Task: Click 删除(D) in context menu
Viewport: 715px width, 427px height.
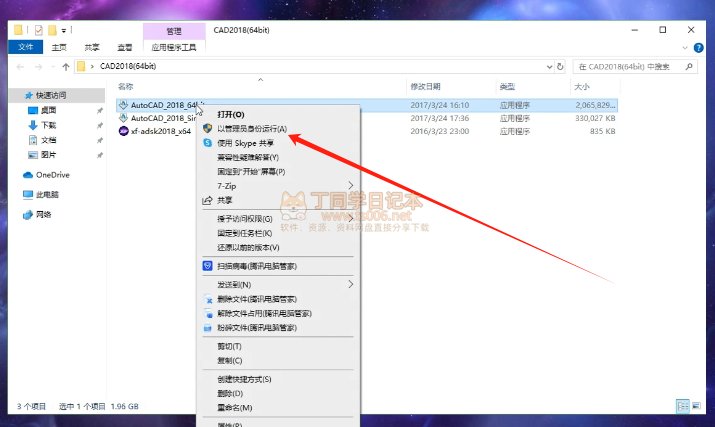Action: (x=230, y=393)
